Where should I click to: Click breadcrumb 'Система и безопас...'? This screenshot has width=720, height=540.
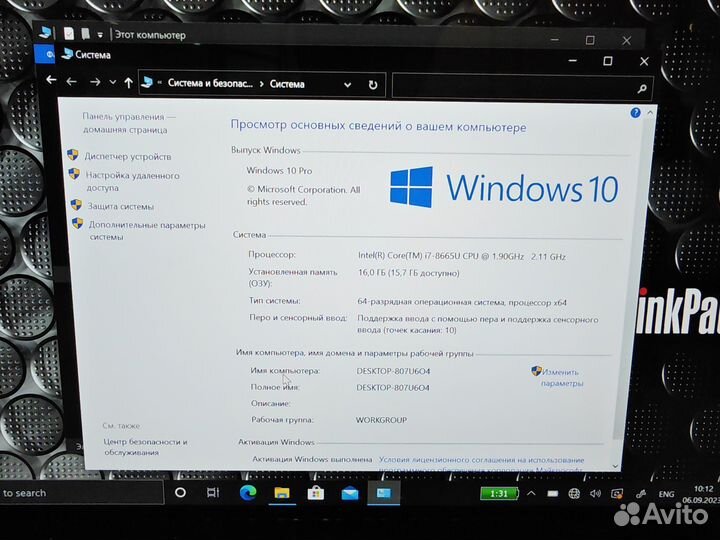210,83
